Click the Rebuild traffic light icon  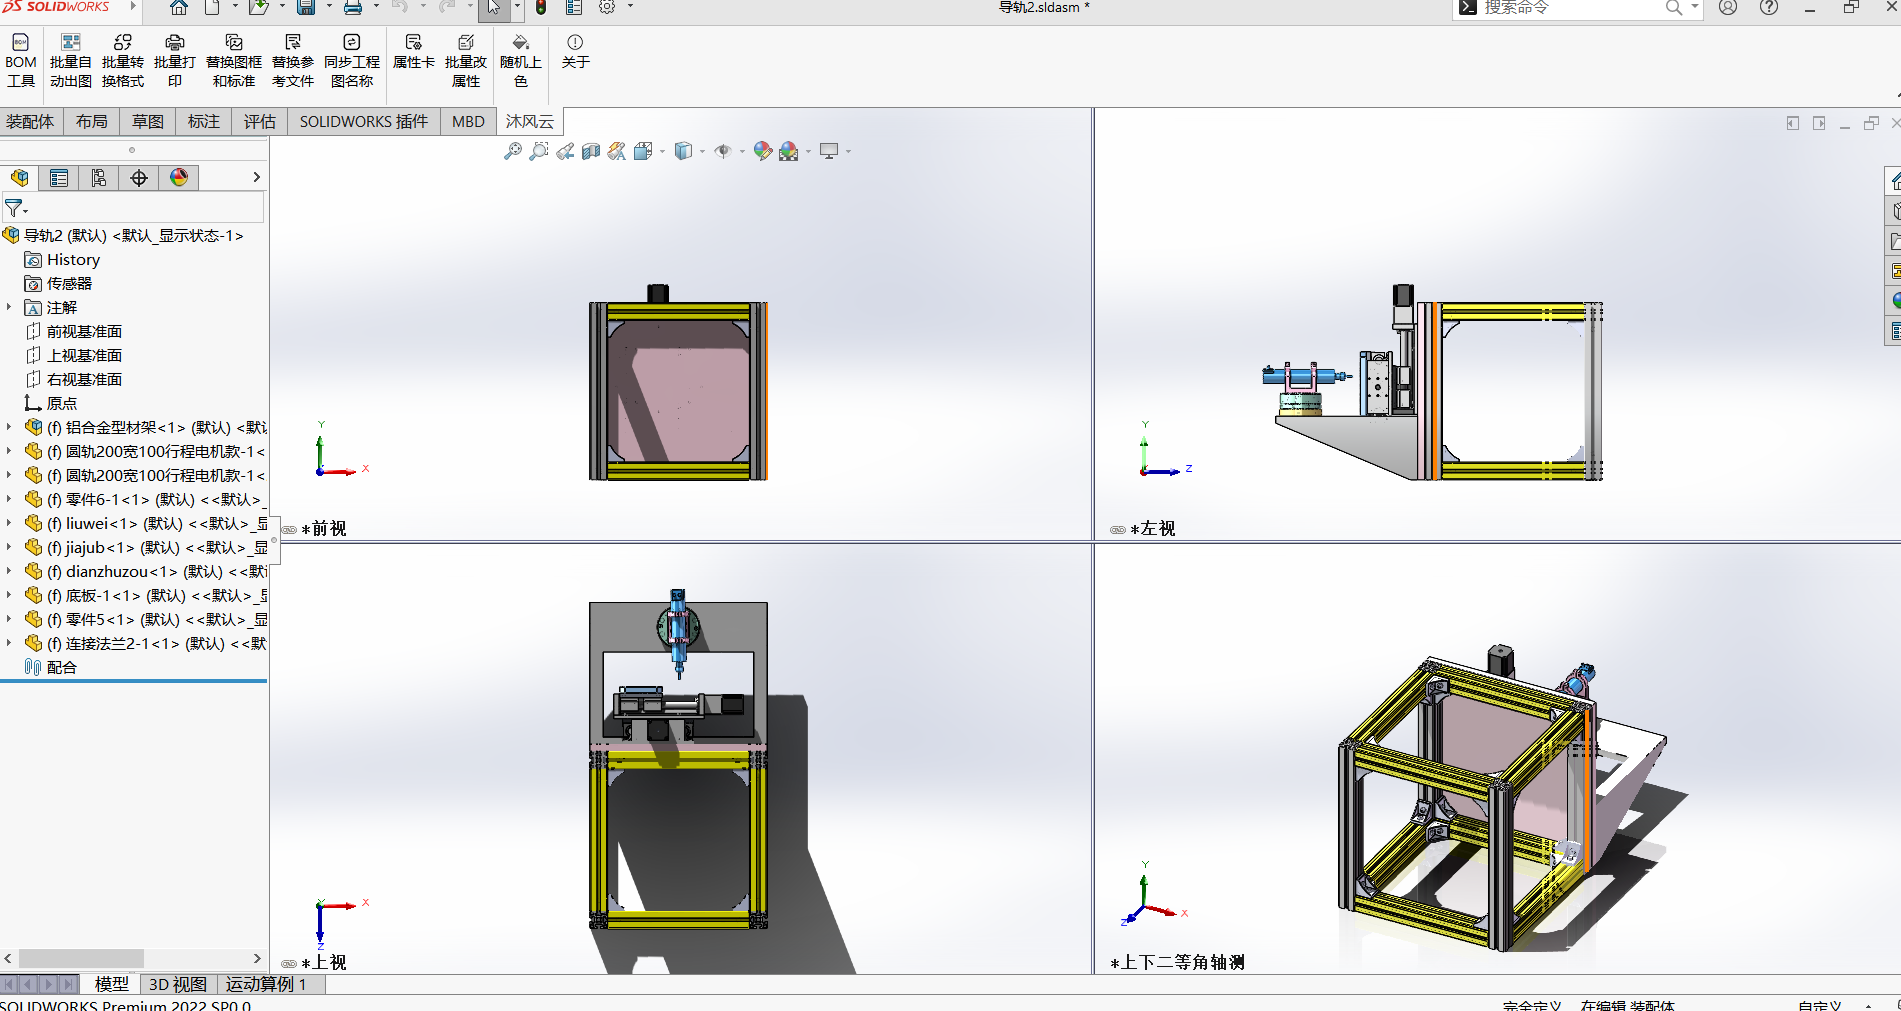pyautogui.click(x=541, y=8)
